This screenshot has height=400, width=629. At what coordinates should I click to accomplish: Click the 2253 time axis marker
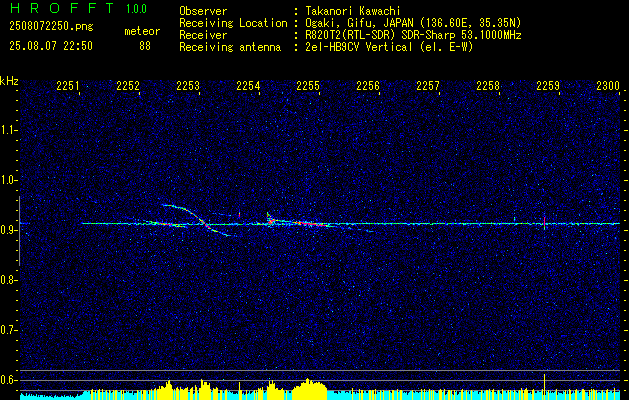(188, 86)
